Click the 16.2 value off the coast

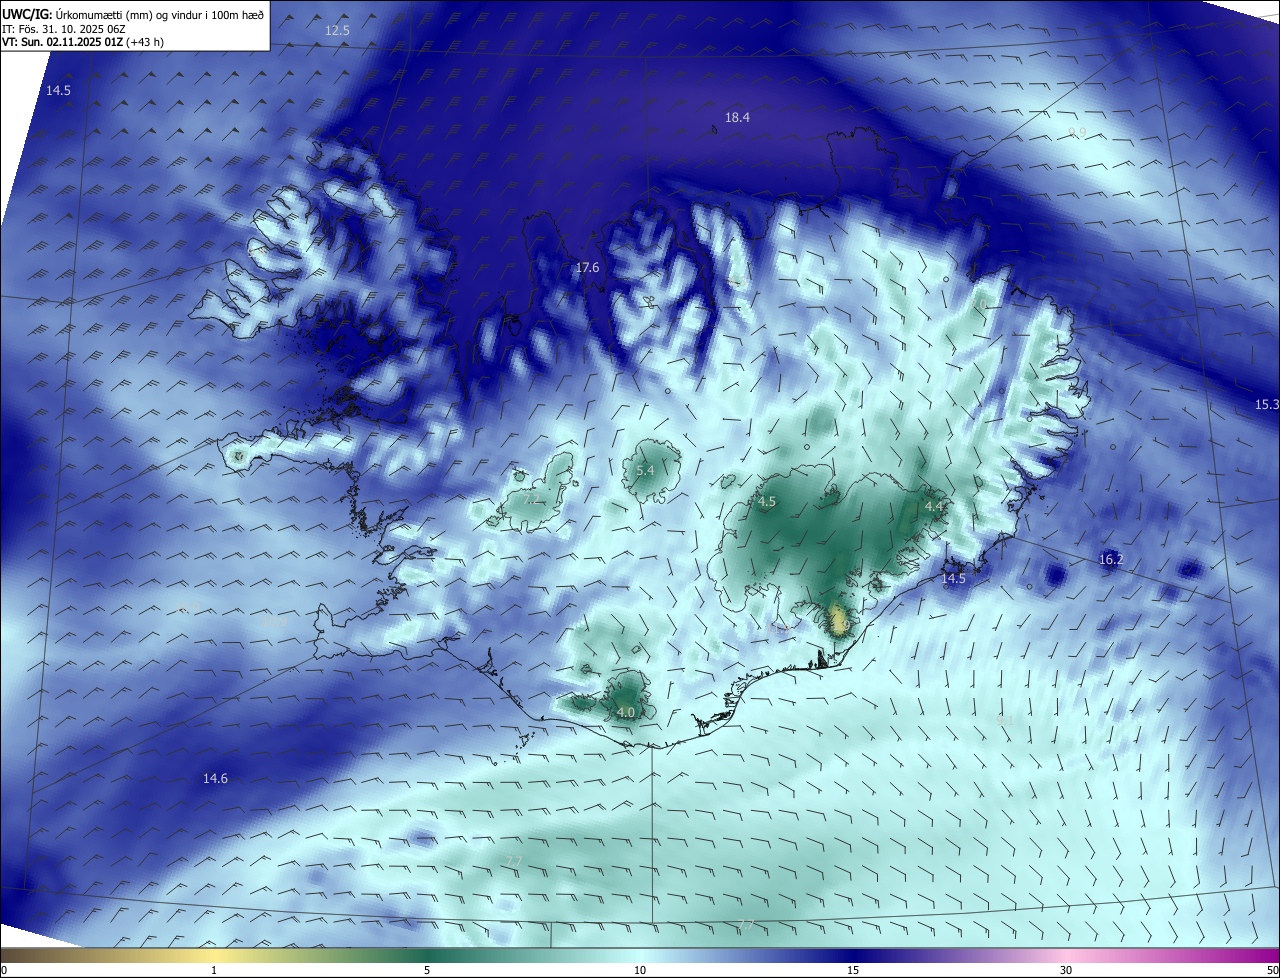tap(1111, 560)
